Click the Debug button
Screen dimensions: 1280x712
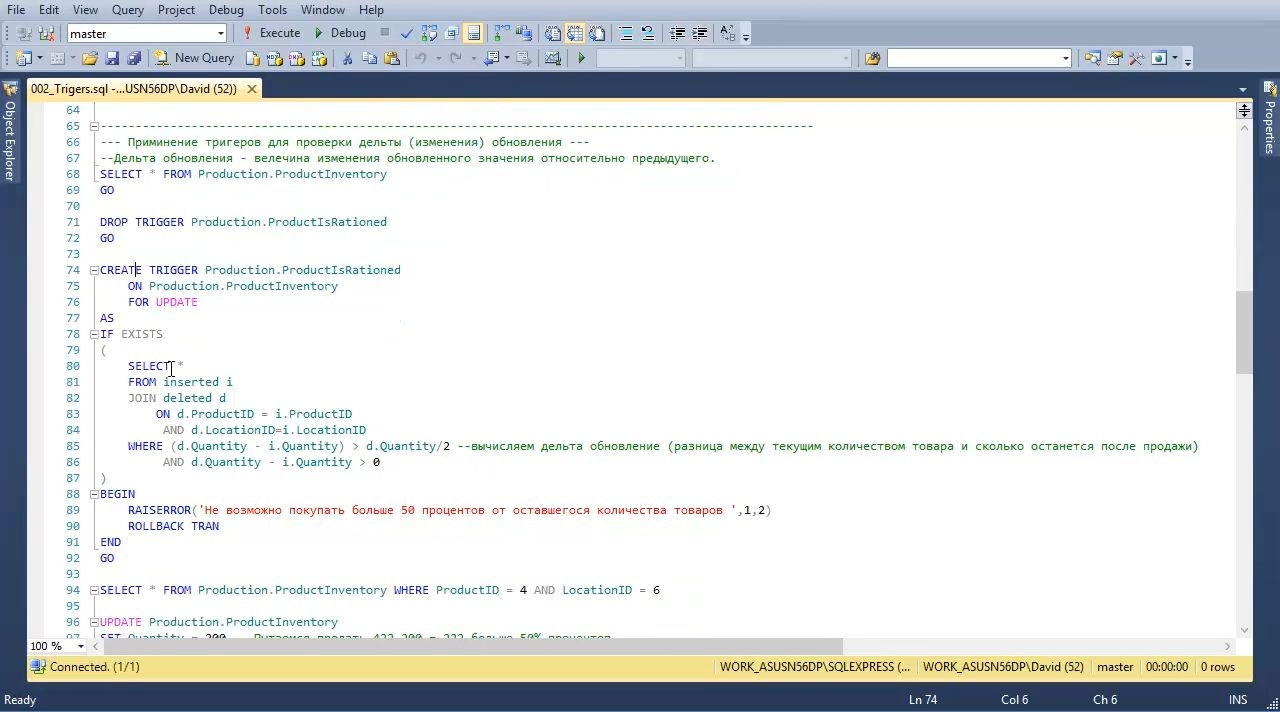[341, 34]
